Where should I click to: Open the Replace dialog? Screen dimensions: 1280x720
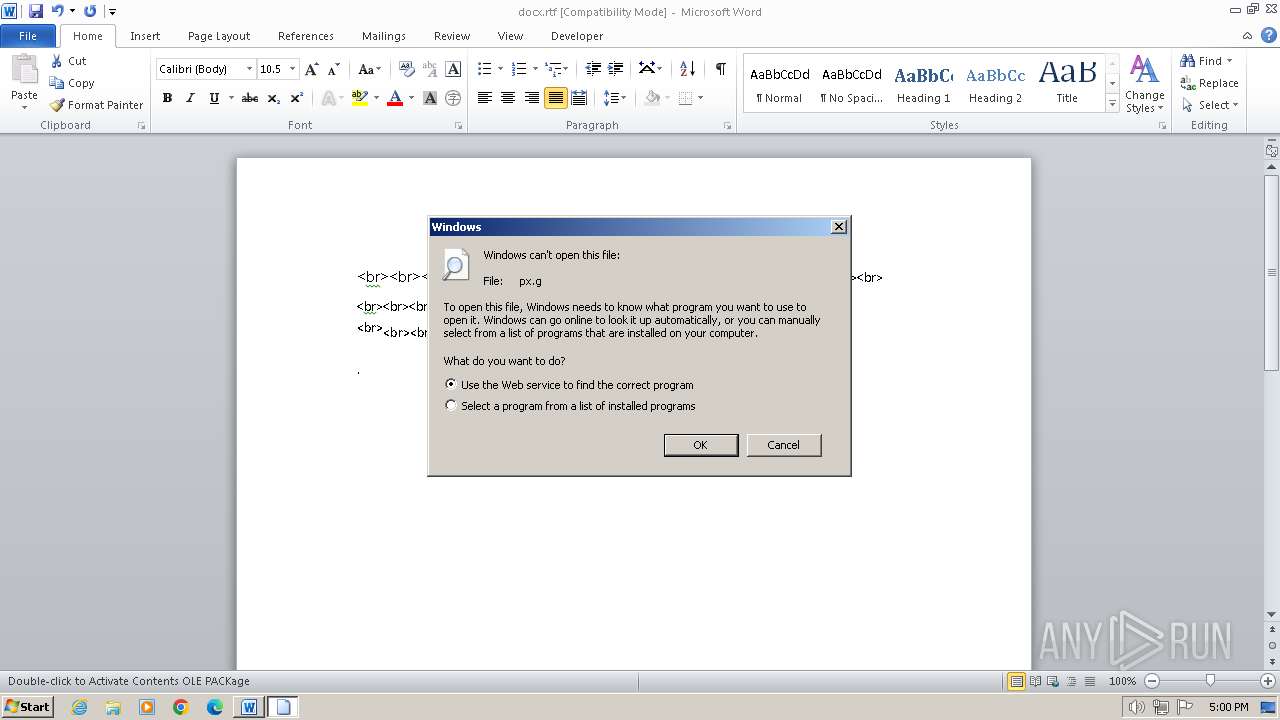tap(1210, 83)
